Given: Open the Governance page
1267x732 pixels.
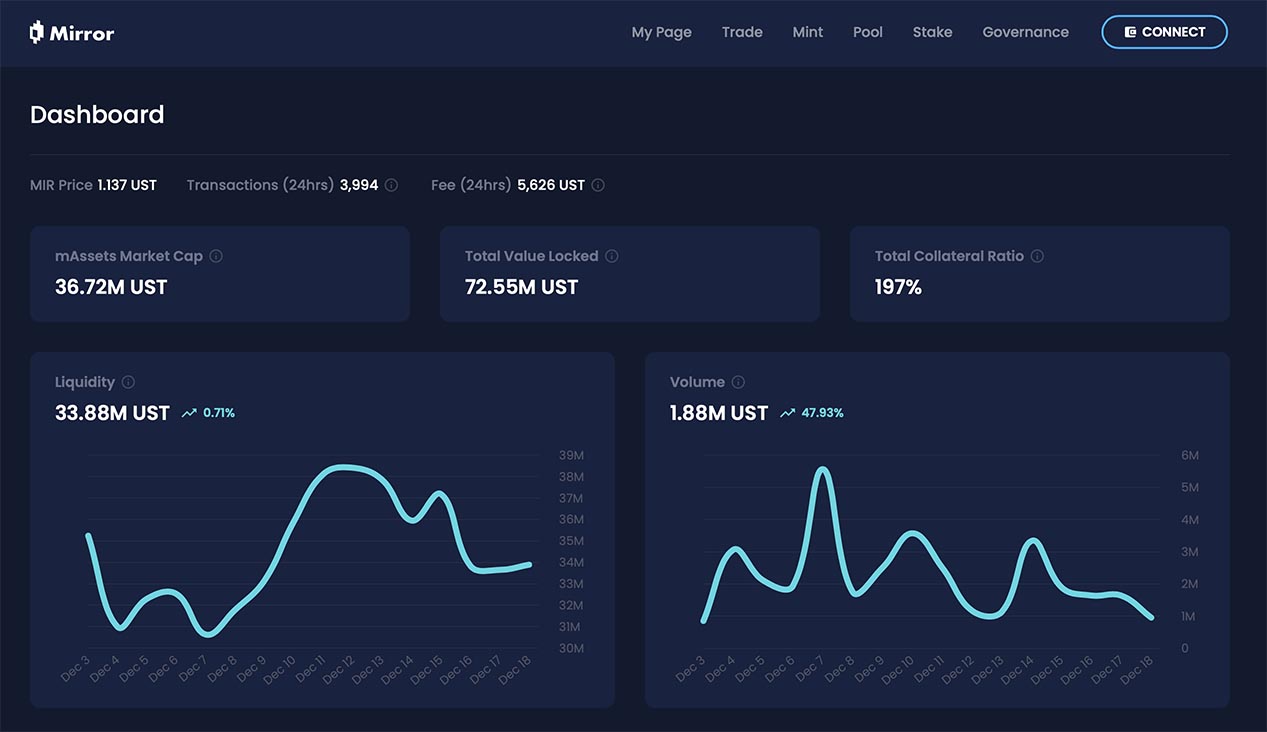Looking at the screenshot, I should tap(1025, 32).
